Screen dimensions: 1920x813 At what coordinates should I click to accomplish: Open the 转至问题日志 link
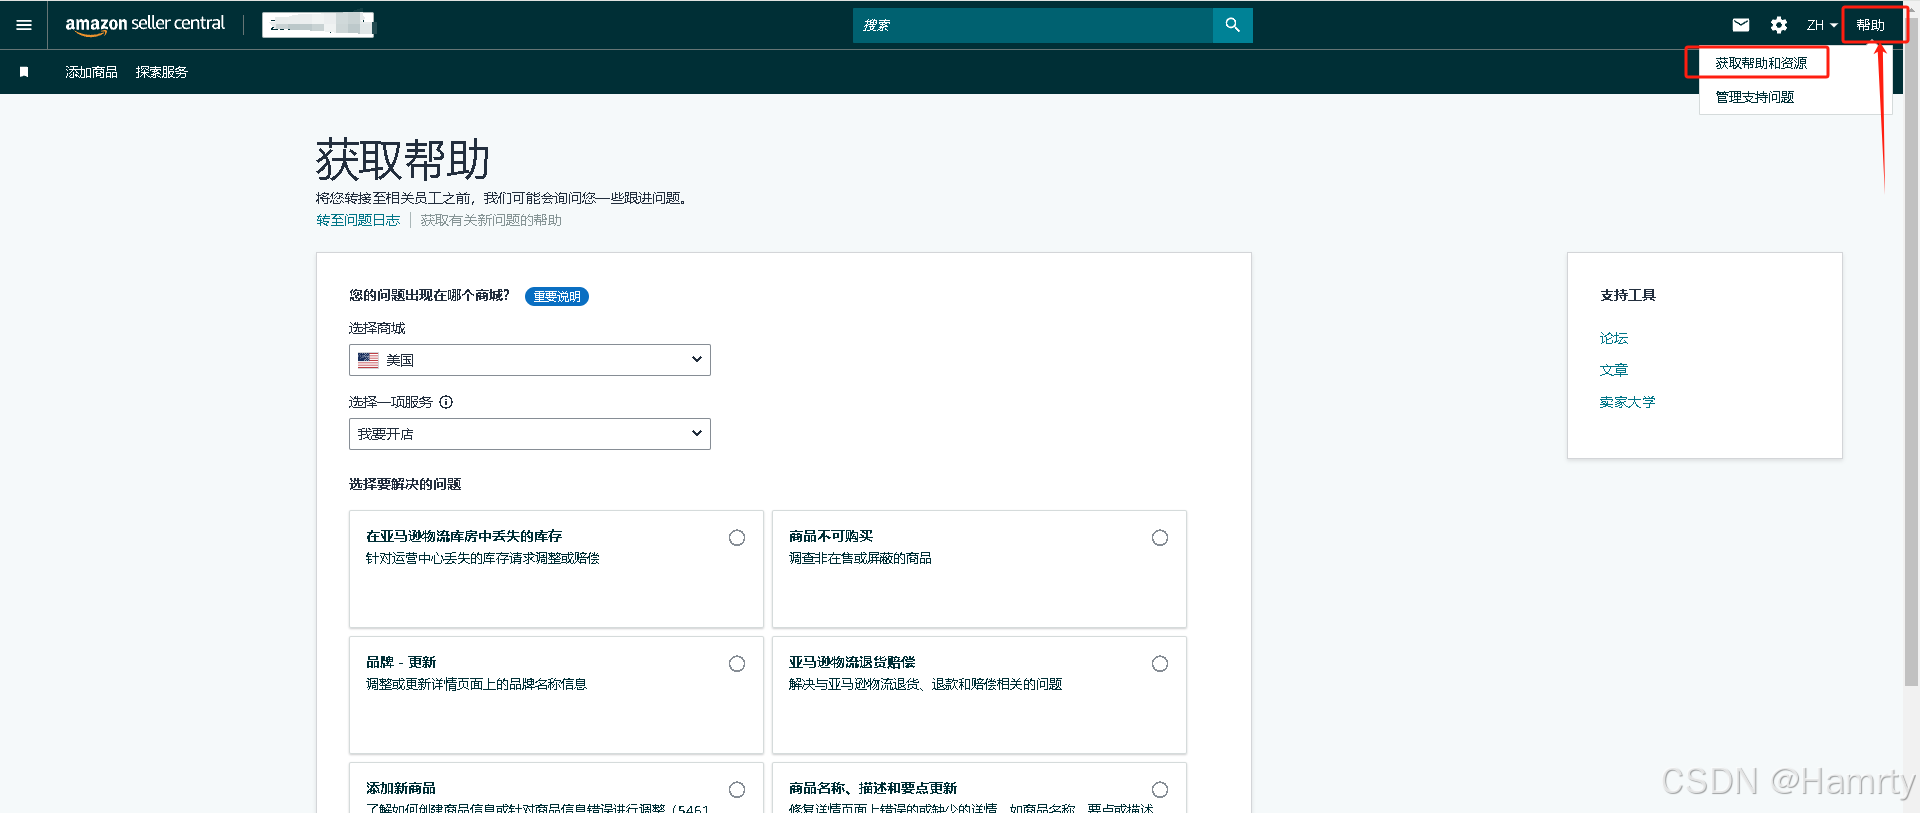coord(358,220)
